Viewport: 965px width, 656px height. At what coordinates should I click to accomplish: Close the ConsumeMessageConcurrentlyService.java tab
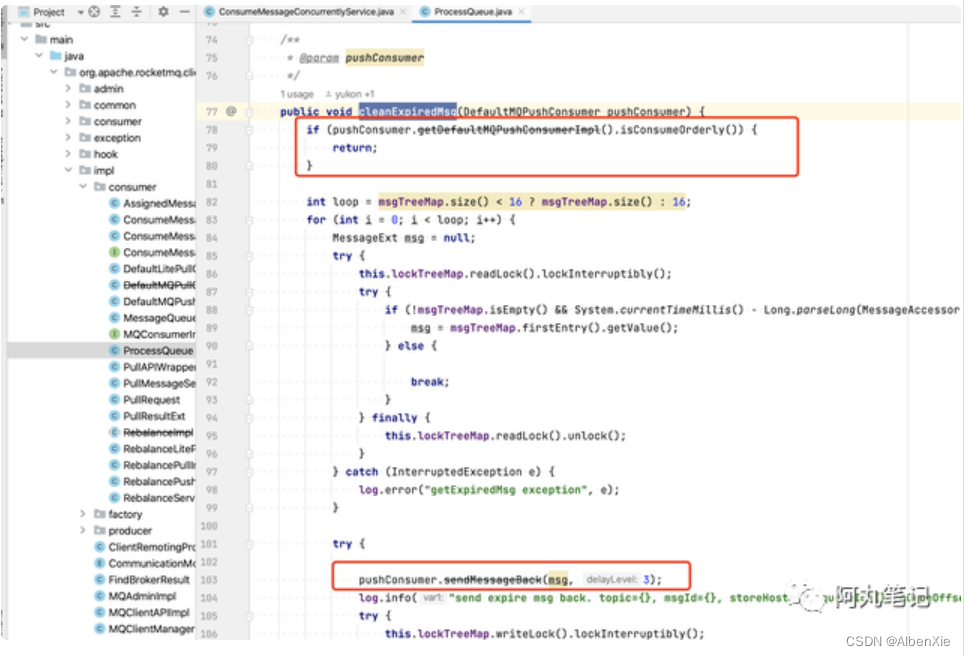[x=402, y=12]
